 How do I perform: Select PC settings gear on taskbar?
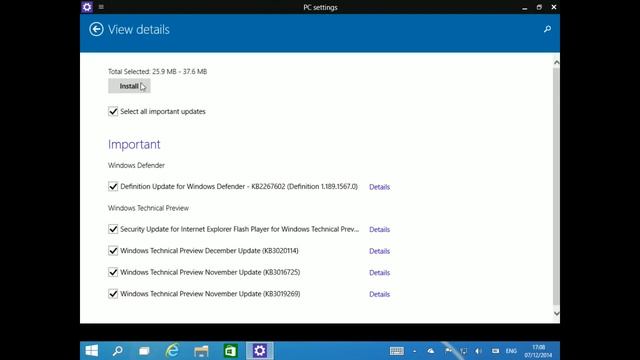(x=260, y=351)
